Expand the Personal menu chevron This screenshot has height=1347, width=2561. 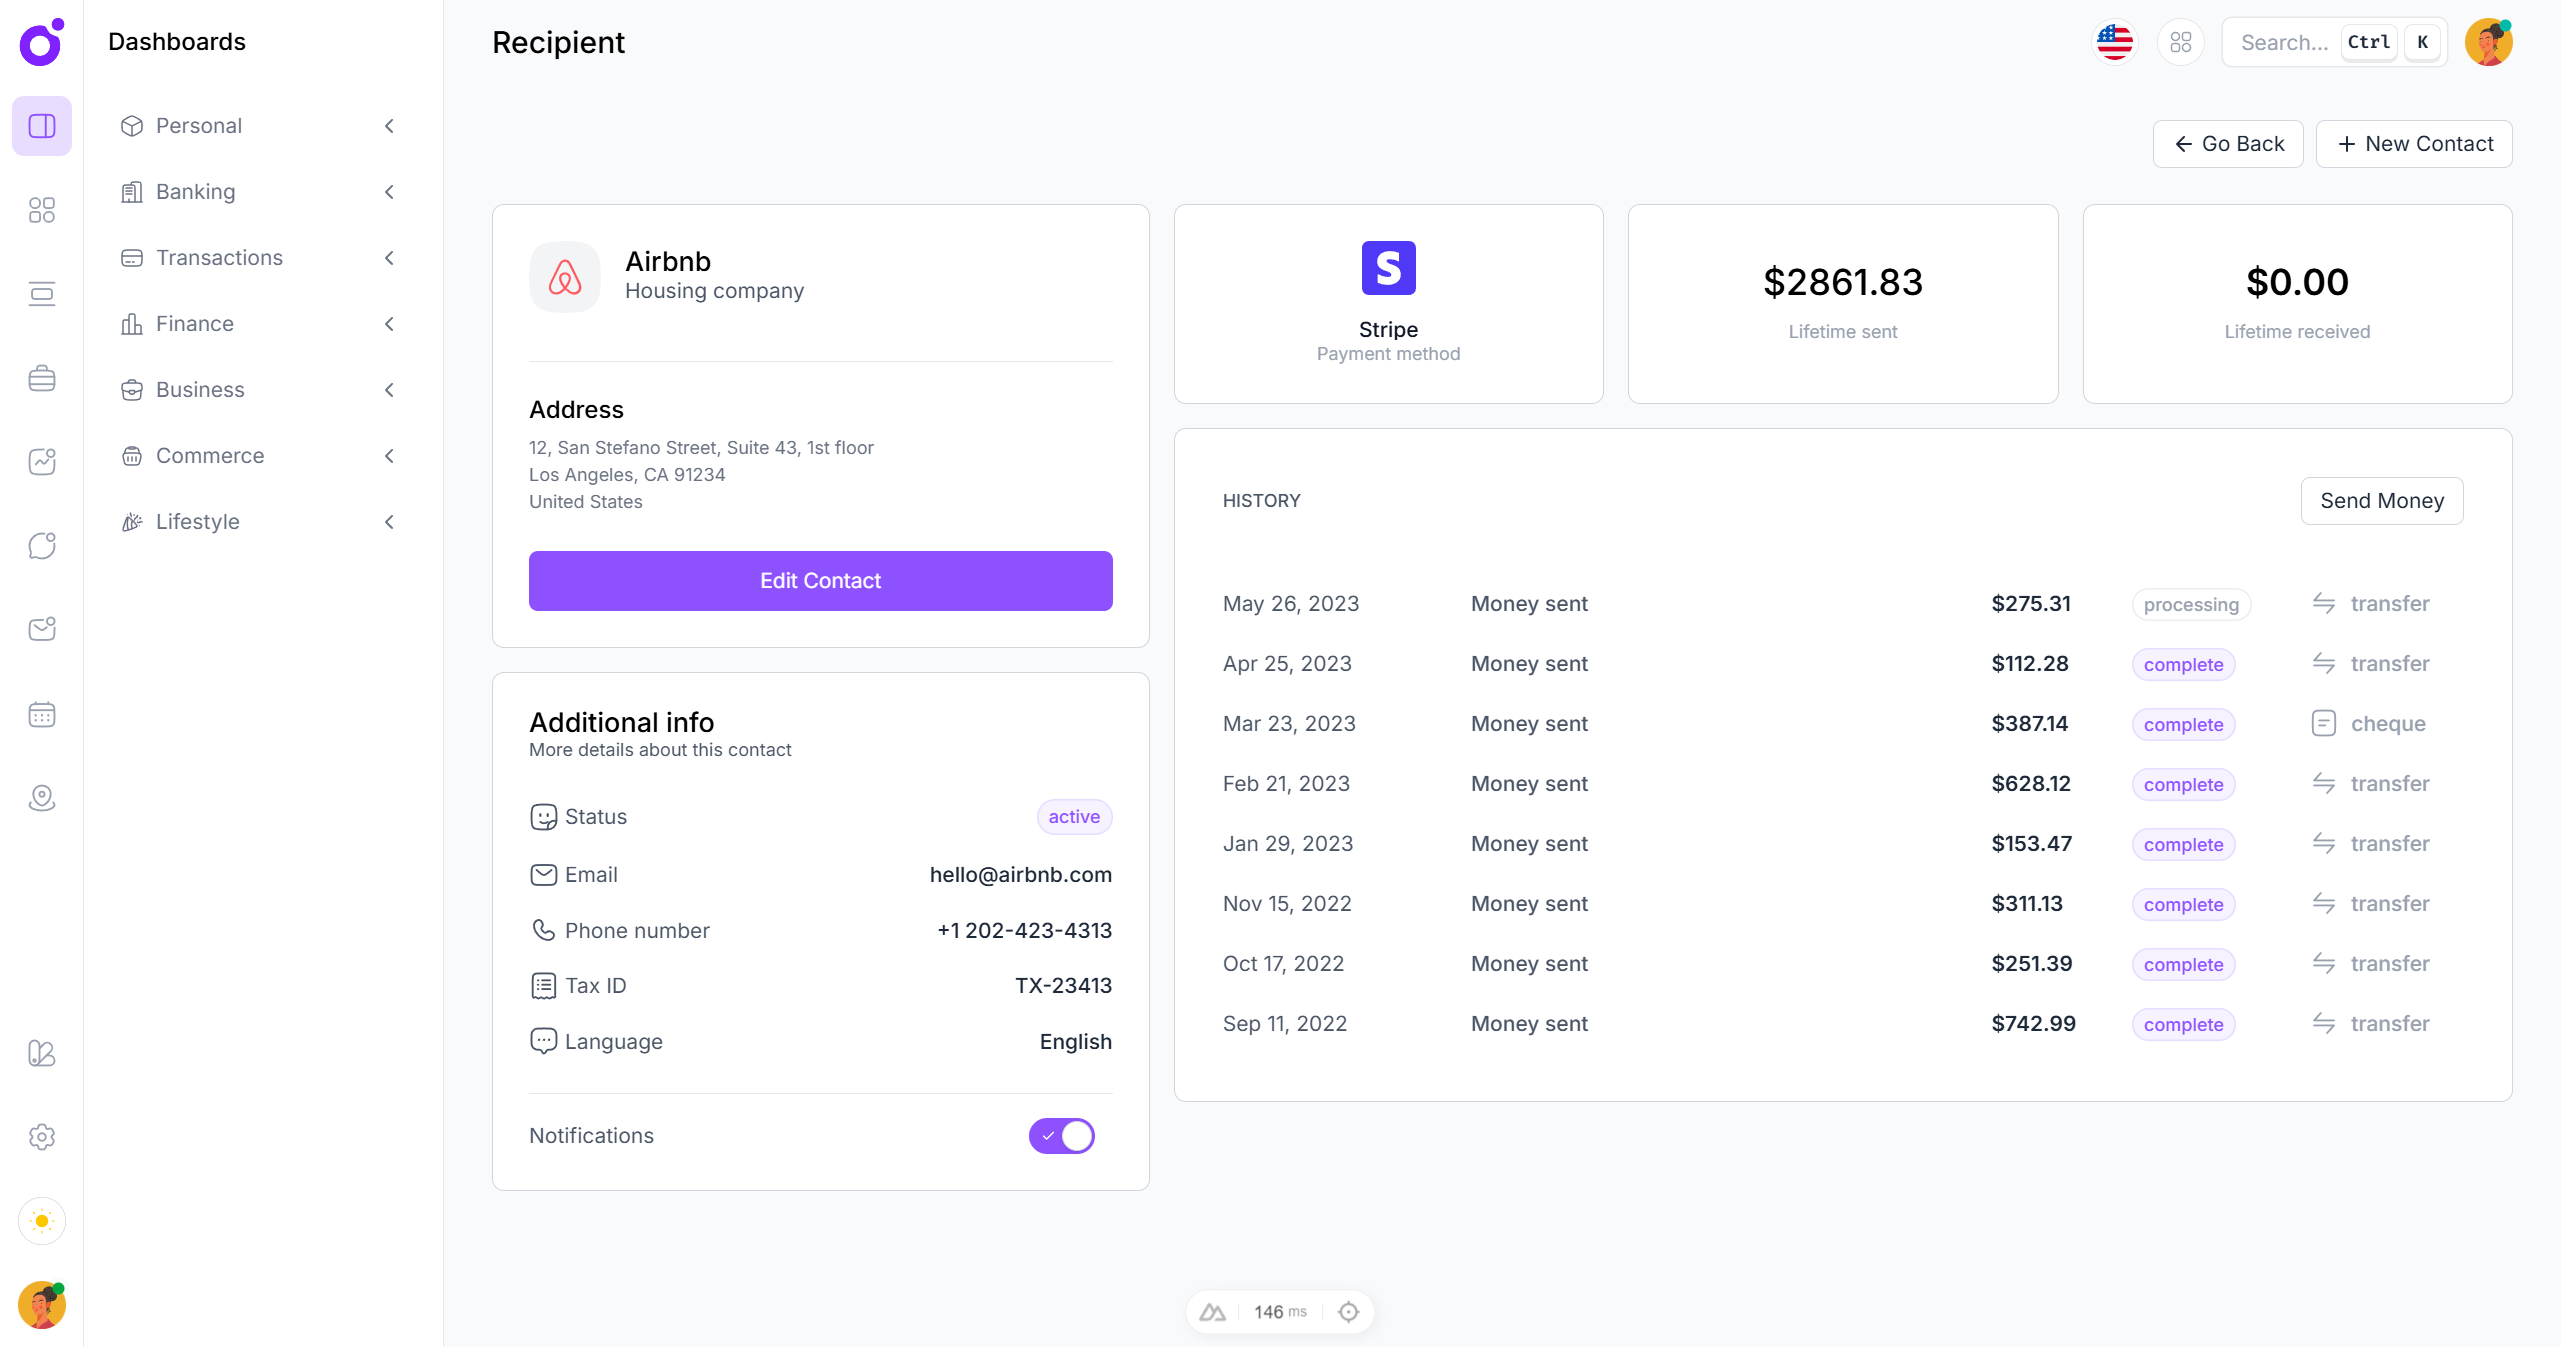389,126
